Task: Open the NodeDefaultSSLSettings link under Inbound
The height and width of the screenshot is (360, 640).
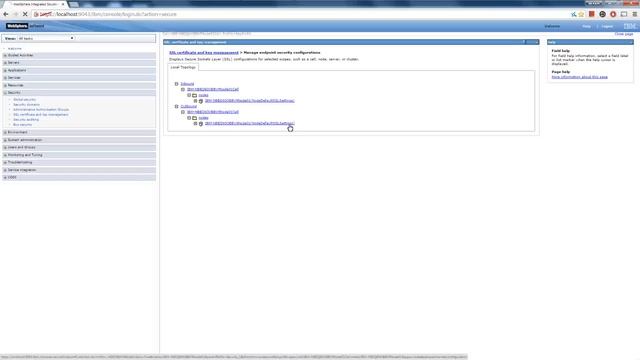Action: pos(249,101)
